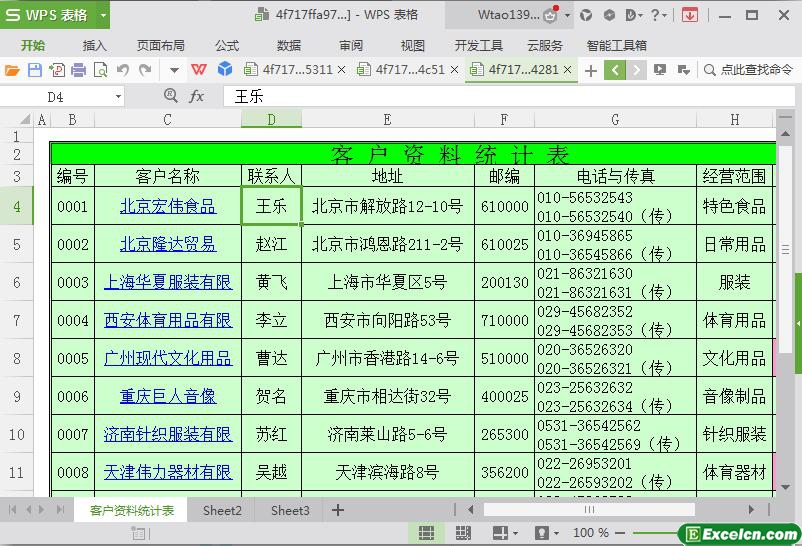Jump to last sheet navigation arrow
This screenshot has width=802, height=546.
(x=60, y=510)
